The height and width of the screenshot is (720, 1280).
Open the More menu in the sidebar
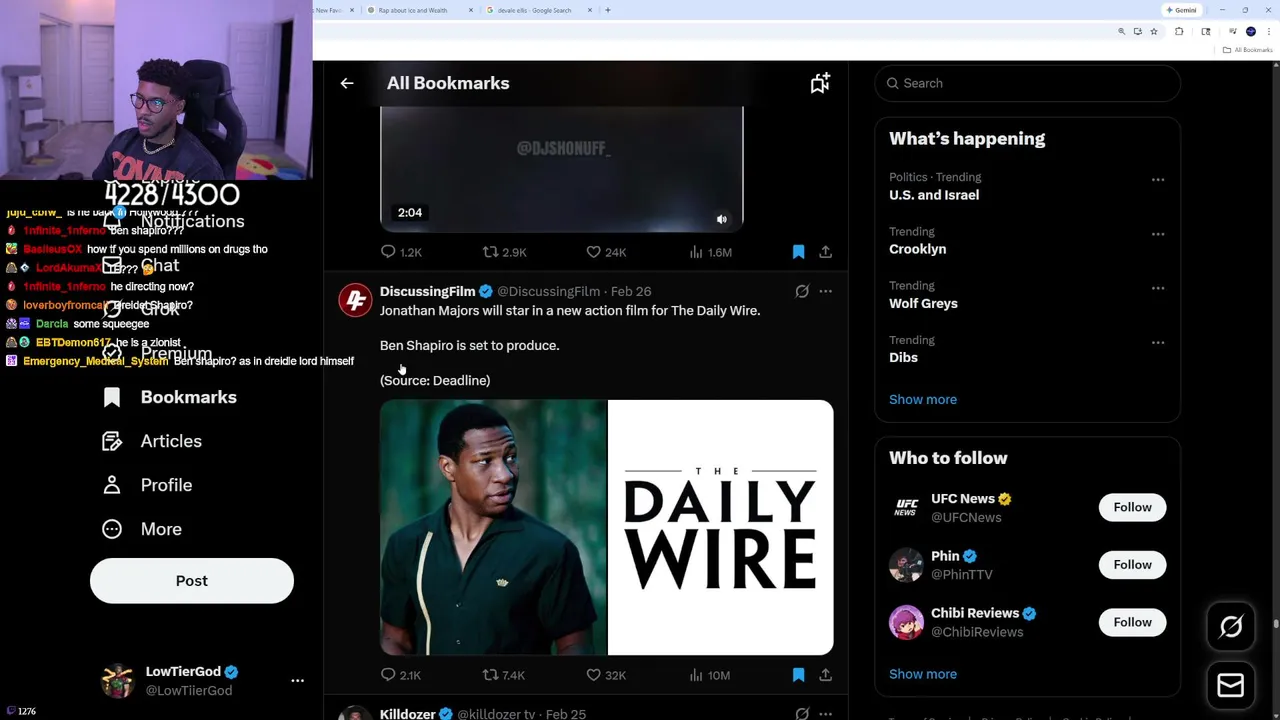tap(142, 529)
